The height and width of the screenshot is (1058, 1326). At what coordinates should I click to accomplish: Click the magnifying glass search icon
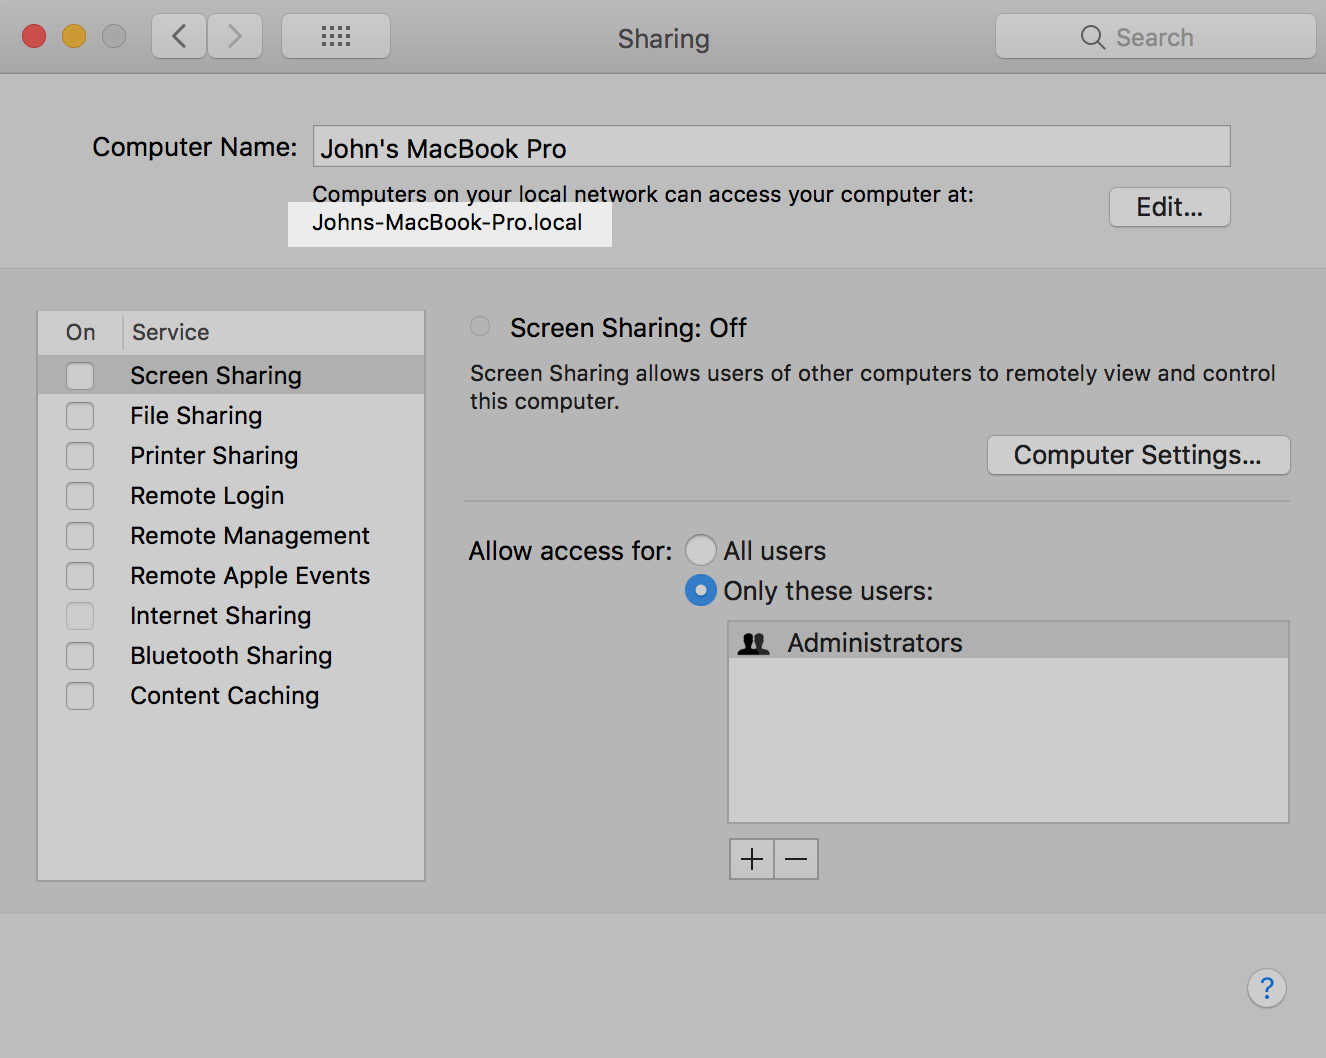pos(1092,38)
